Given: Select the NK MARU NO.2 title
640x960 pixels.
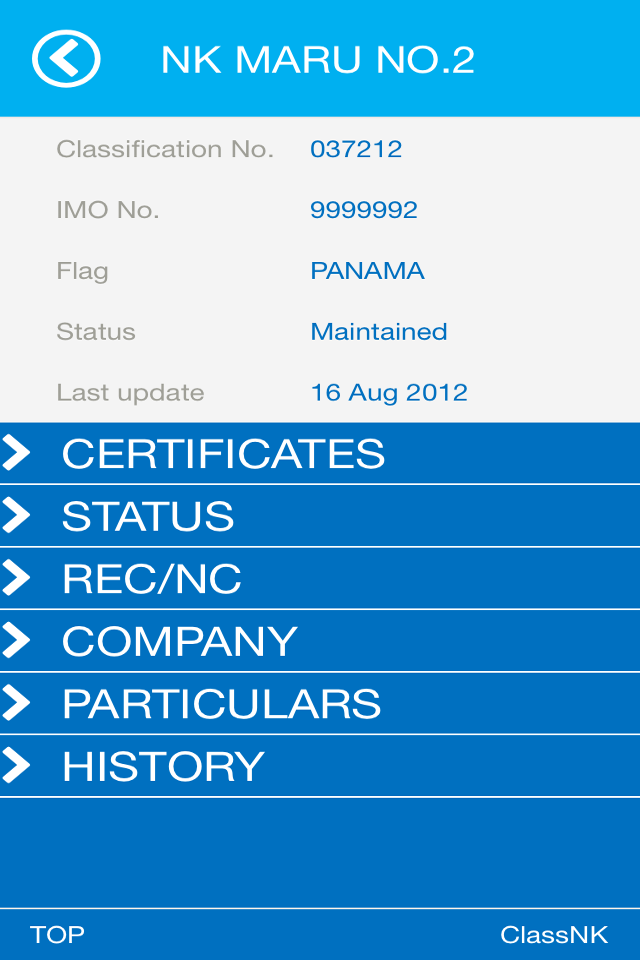Looking at the screenshot, I should [x=317, y=60].
